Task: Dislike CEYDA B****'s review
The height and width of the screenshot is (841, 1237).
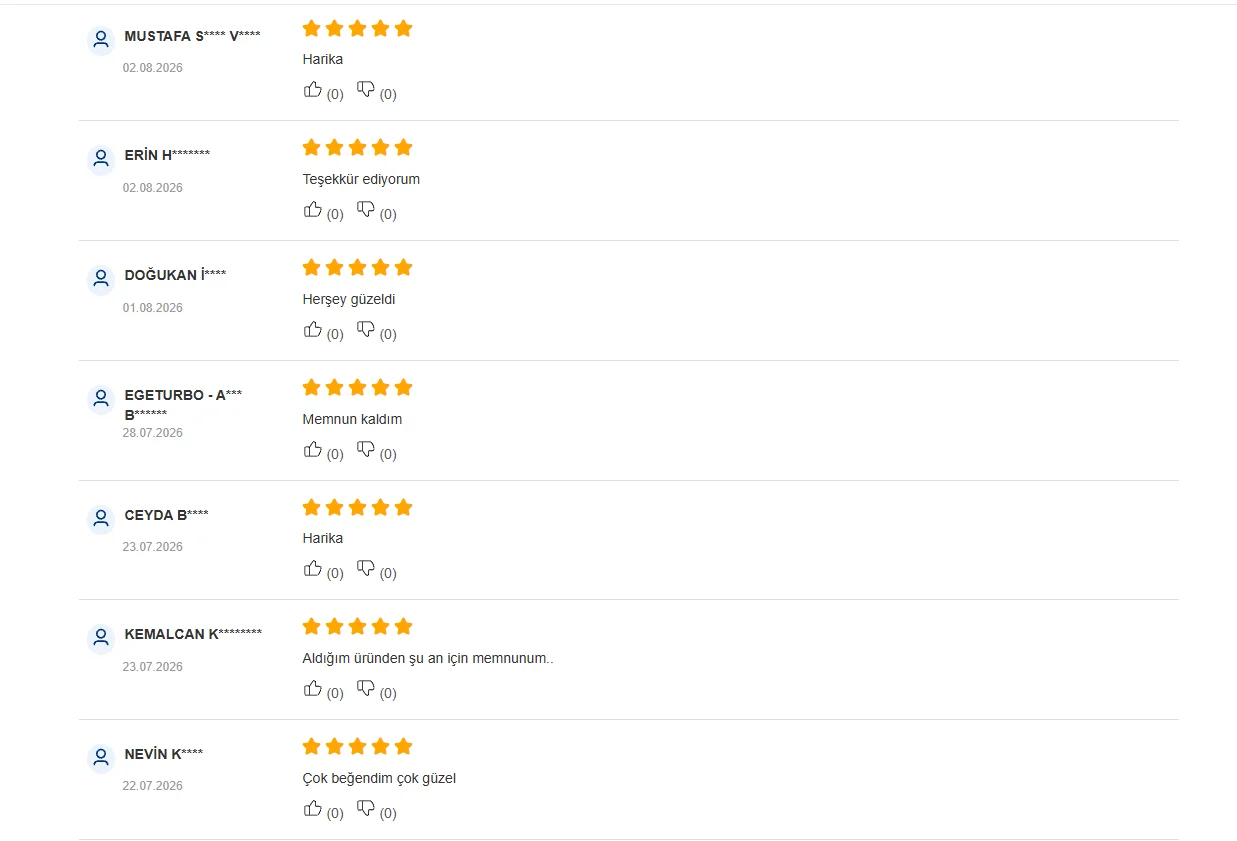Action: [x=366, y=568]
